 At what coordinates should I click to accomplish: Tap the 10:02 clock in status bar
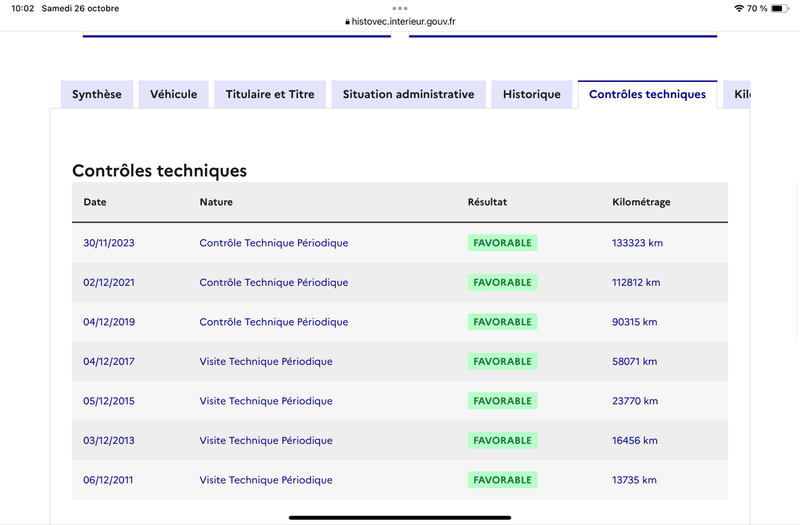22,8
